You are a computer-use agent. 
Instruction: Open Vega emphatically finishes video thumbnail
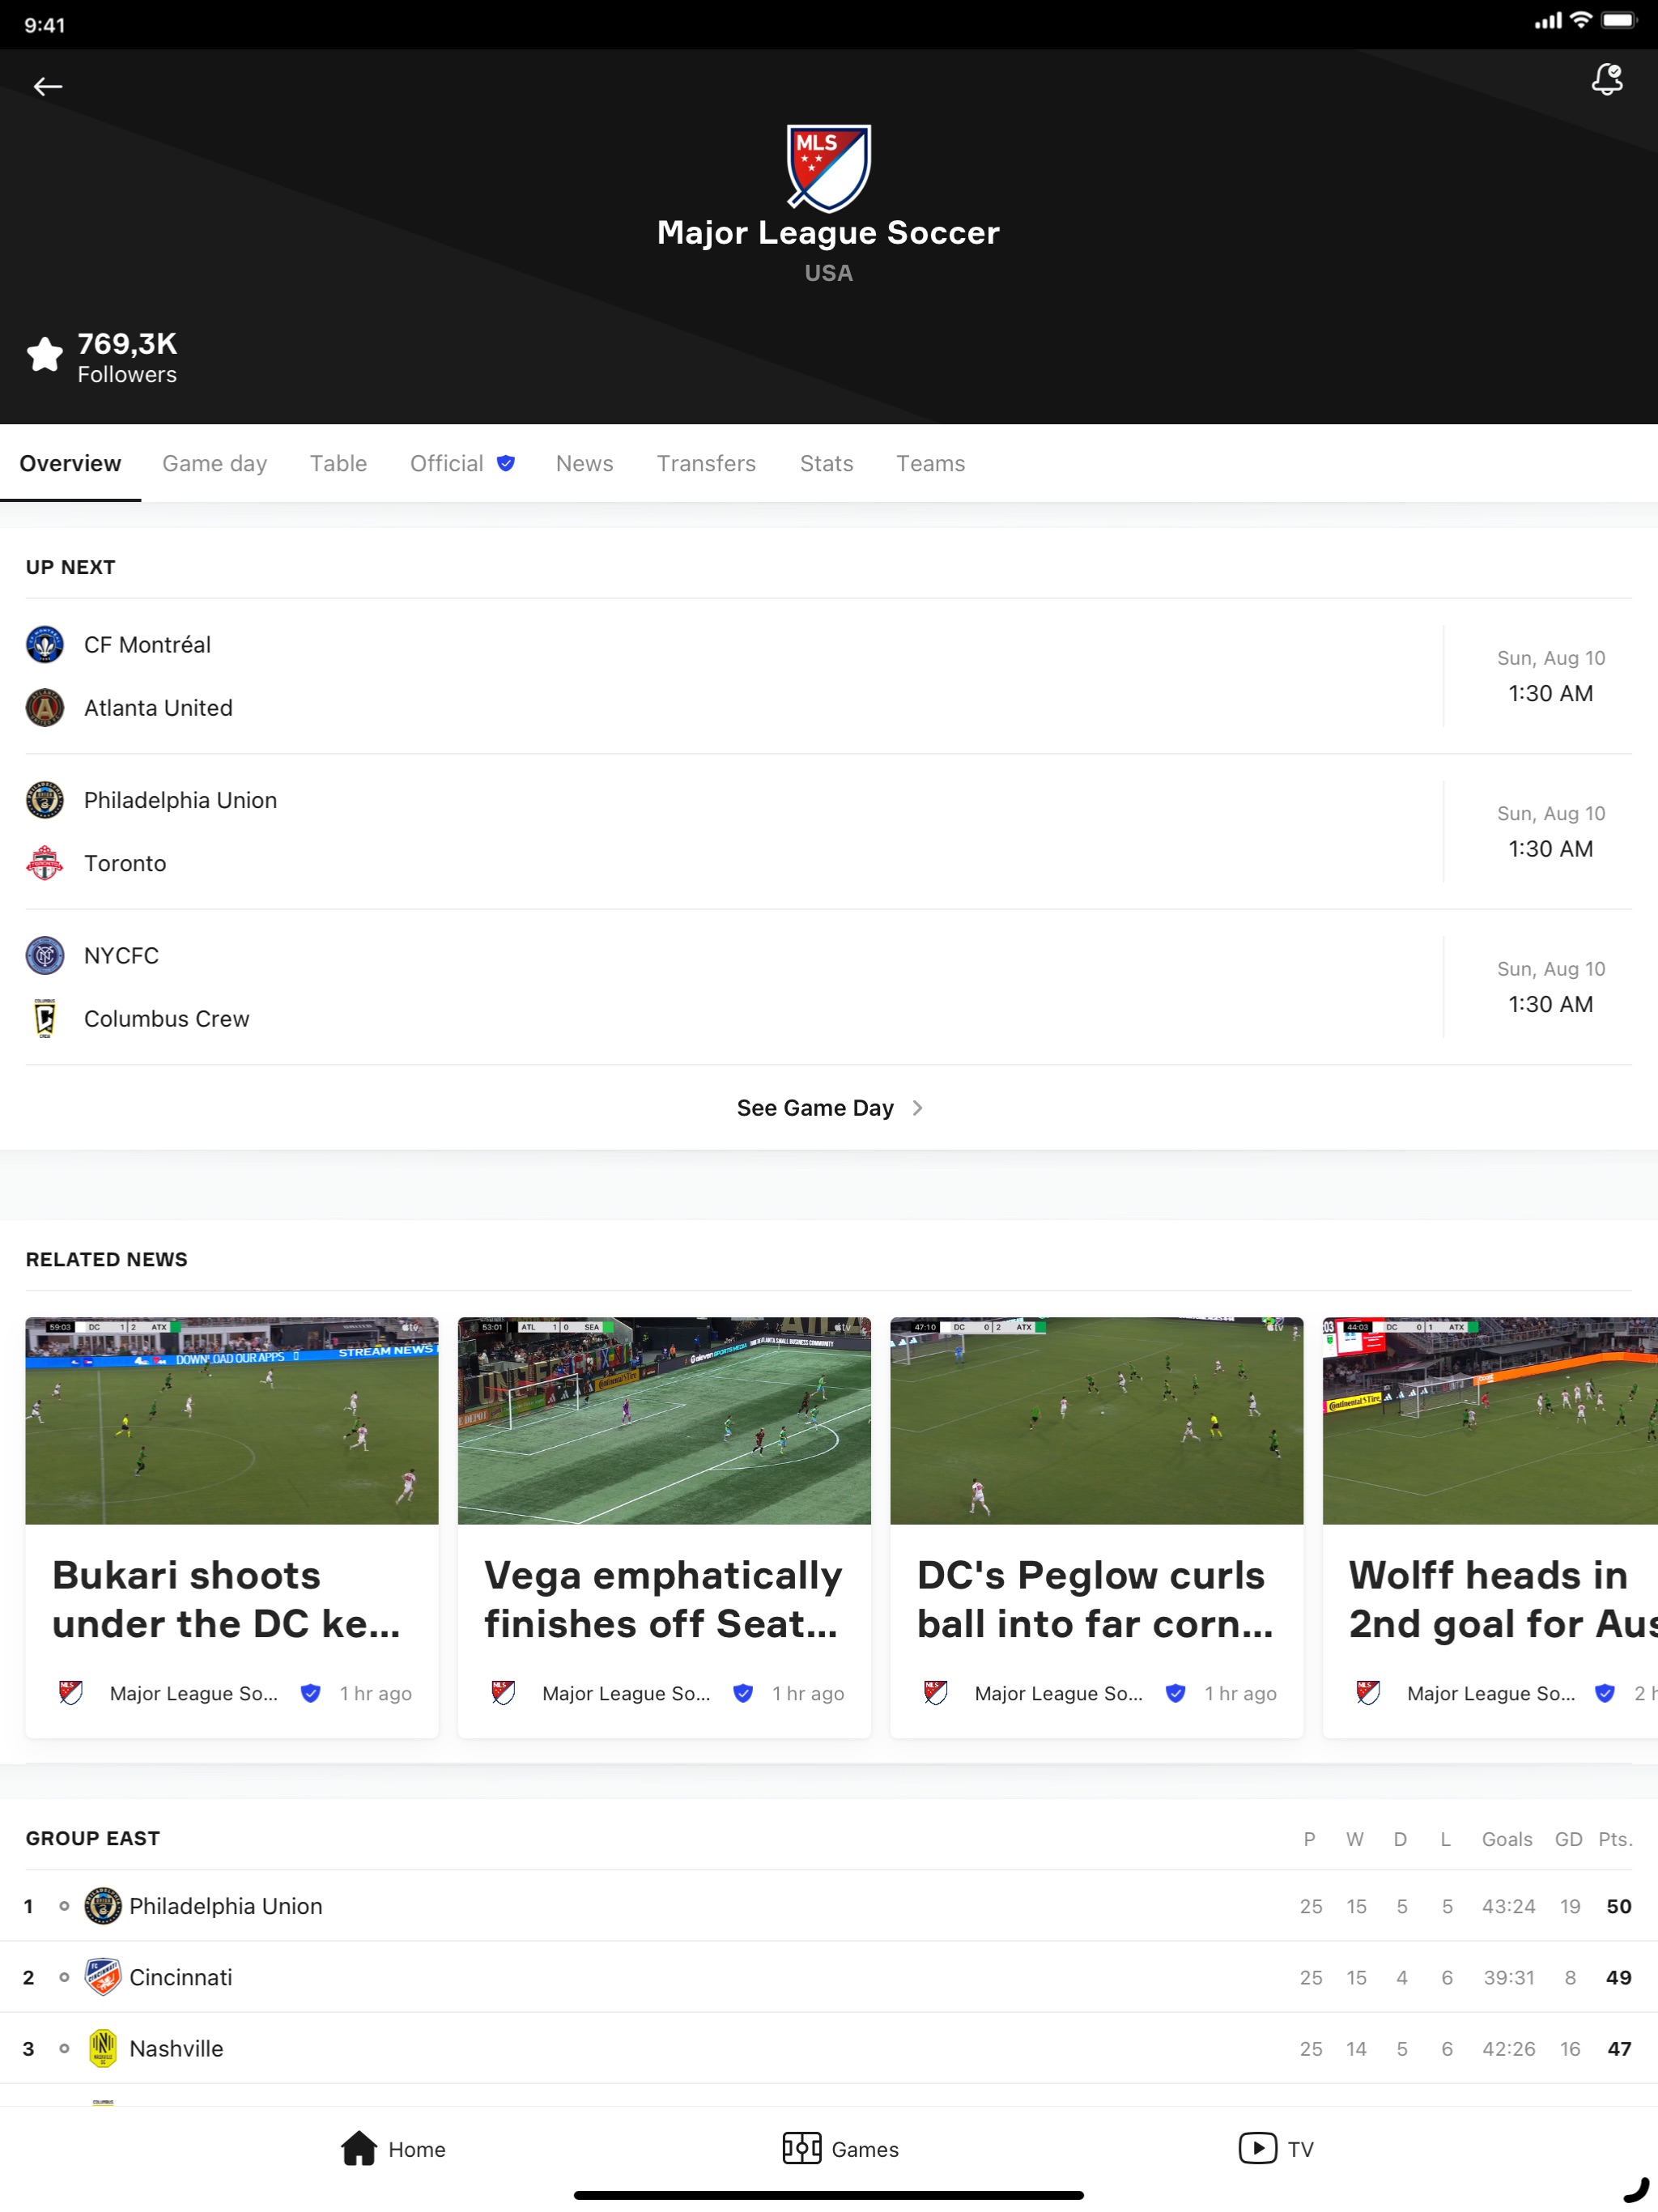(664, 1420)
